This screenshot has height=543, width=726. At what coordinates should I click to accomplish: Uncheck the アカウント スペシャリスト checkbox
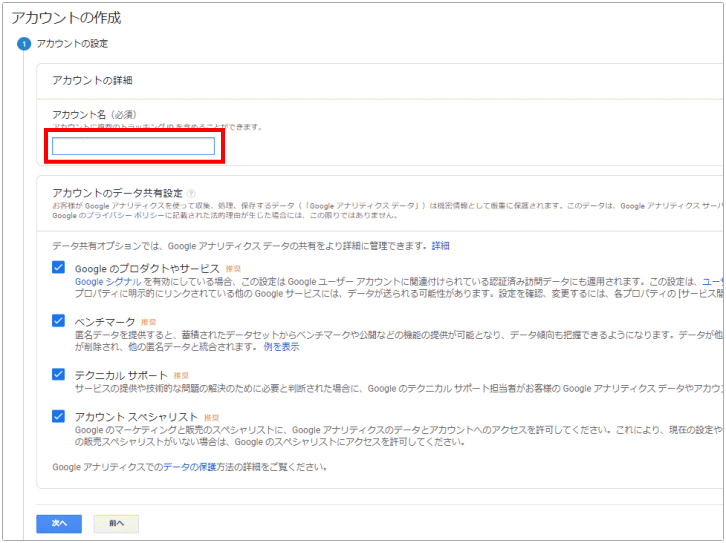(x=58, y=416)
